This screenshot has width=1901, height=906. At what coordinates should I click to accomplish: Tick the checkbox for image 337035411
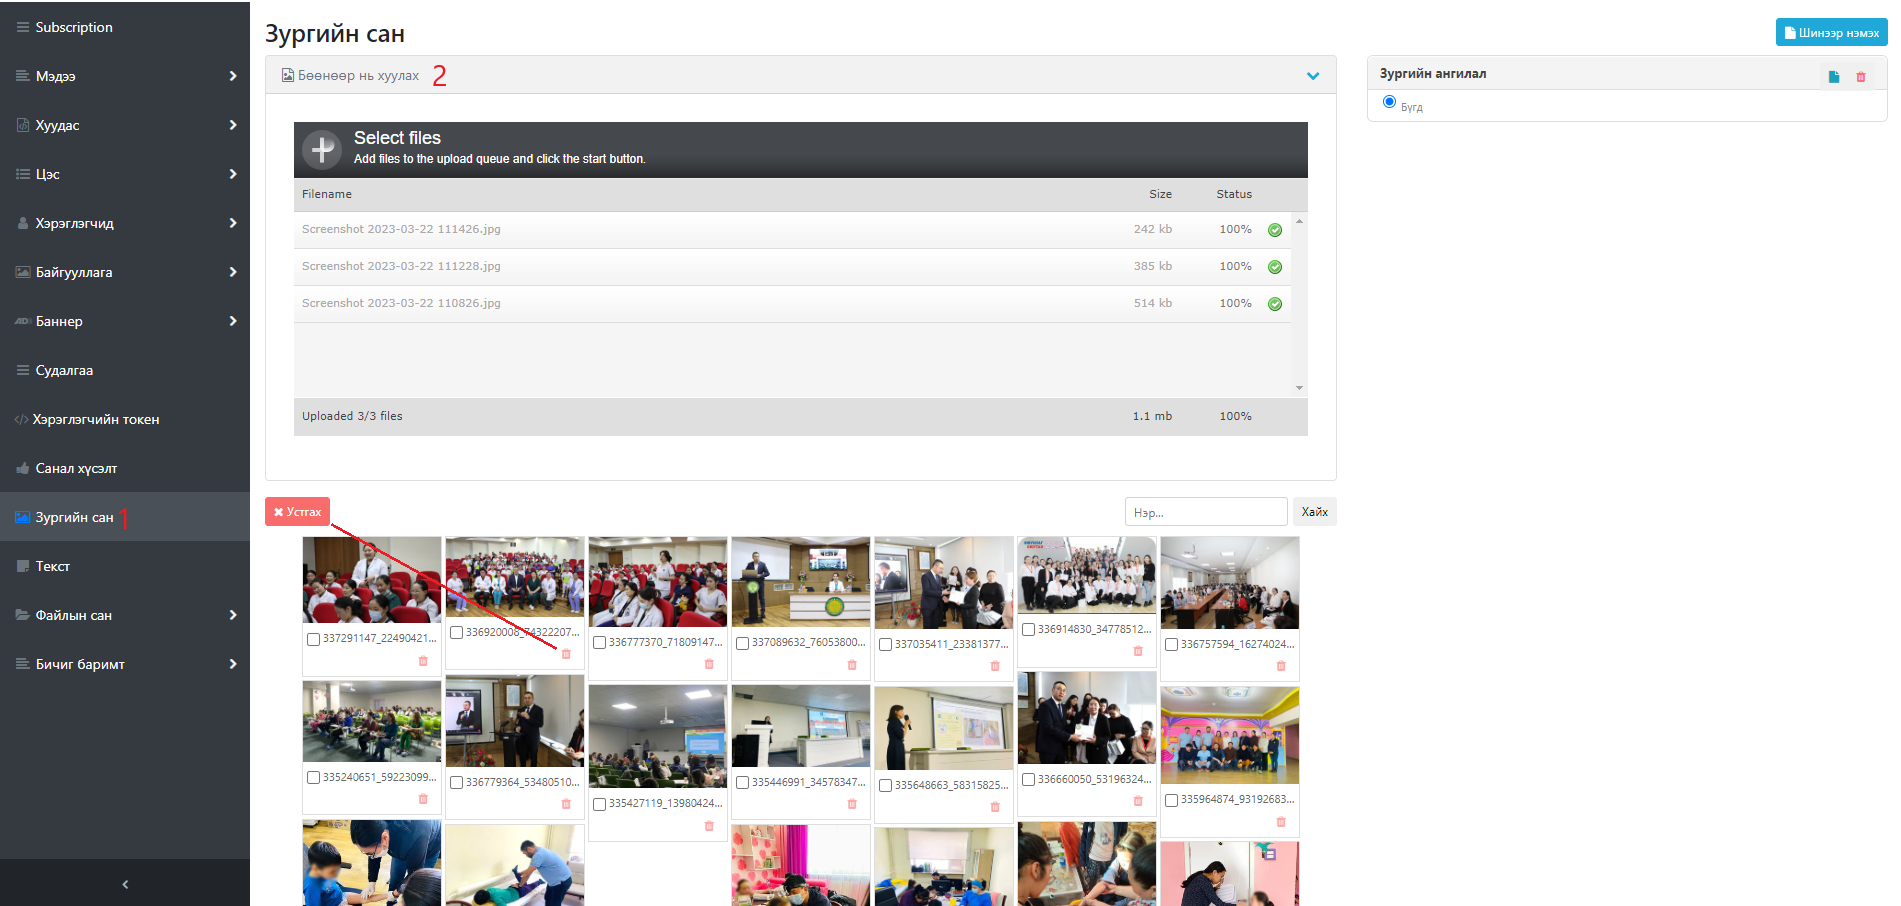[886, 645]
